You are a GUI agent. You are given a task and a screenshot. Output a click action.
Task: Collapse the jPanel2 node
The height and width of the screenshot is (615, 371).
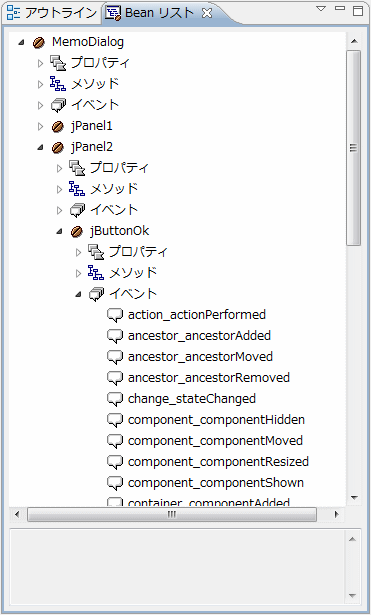(40, 147)
